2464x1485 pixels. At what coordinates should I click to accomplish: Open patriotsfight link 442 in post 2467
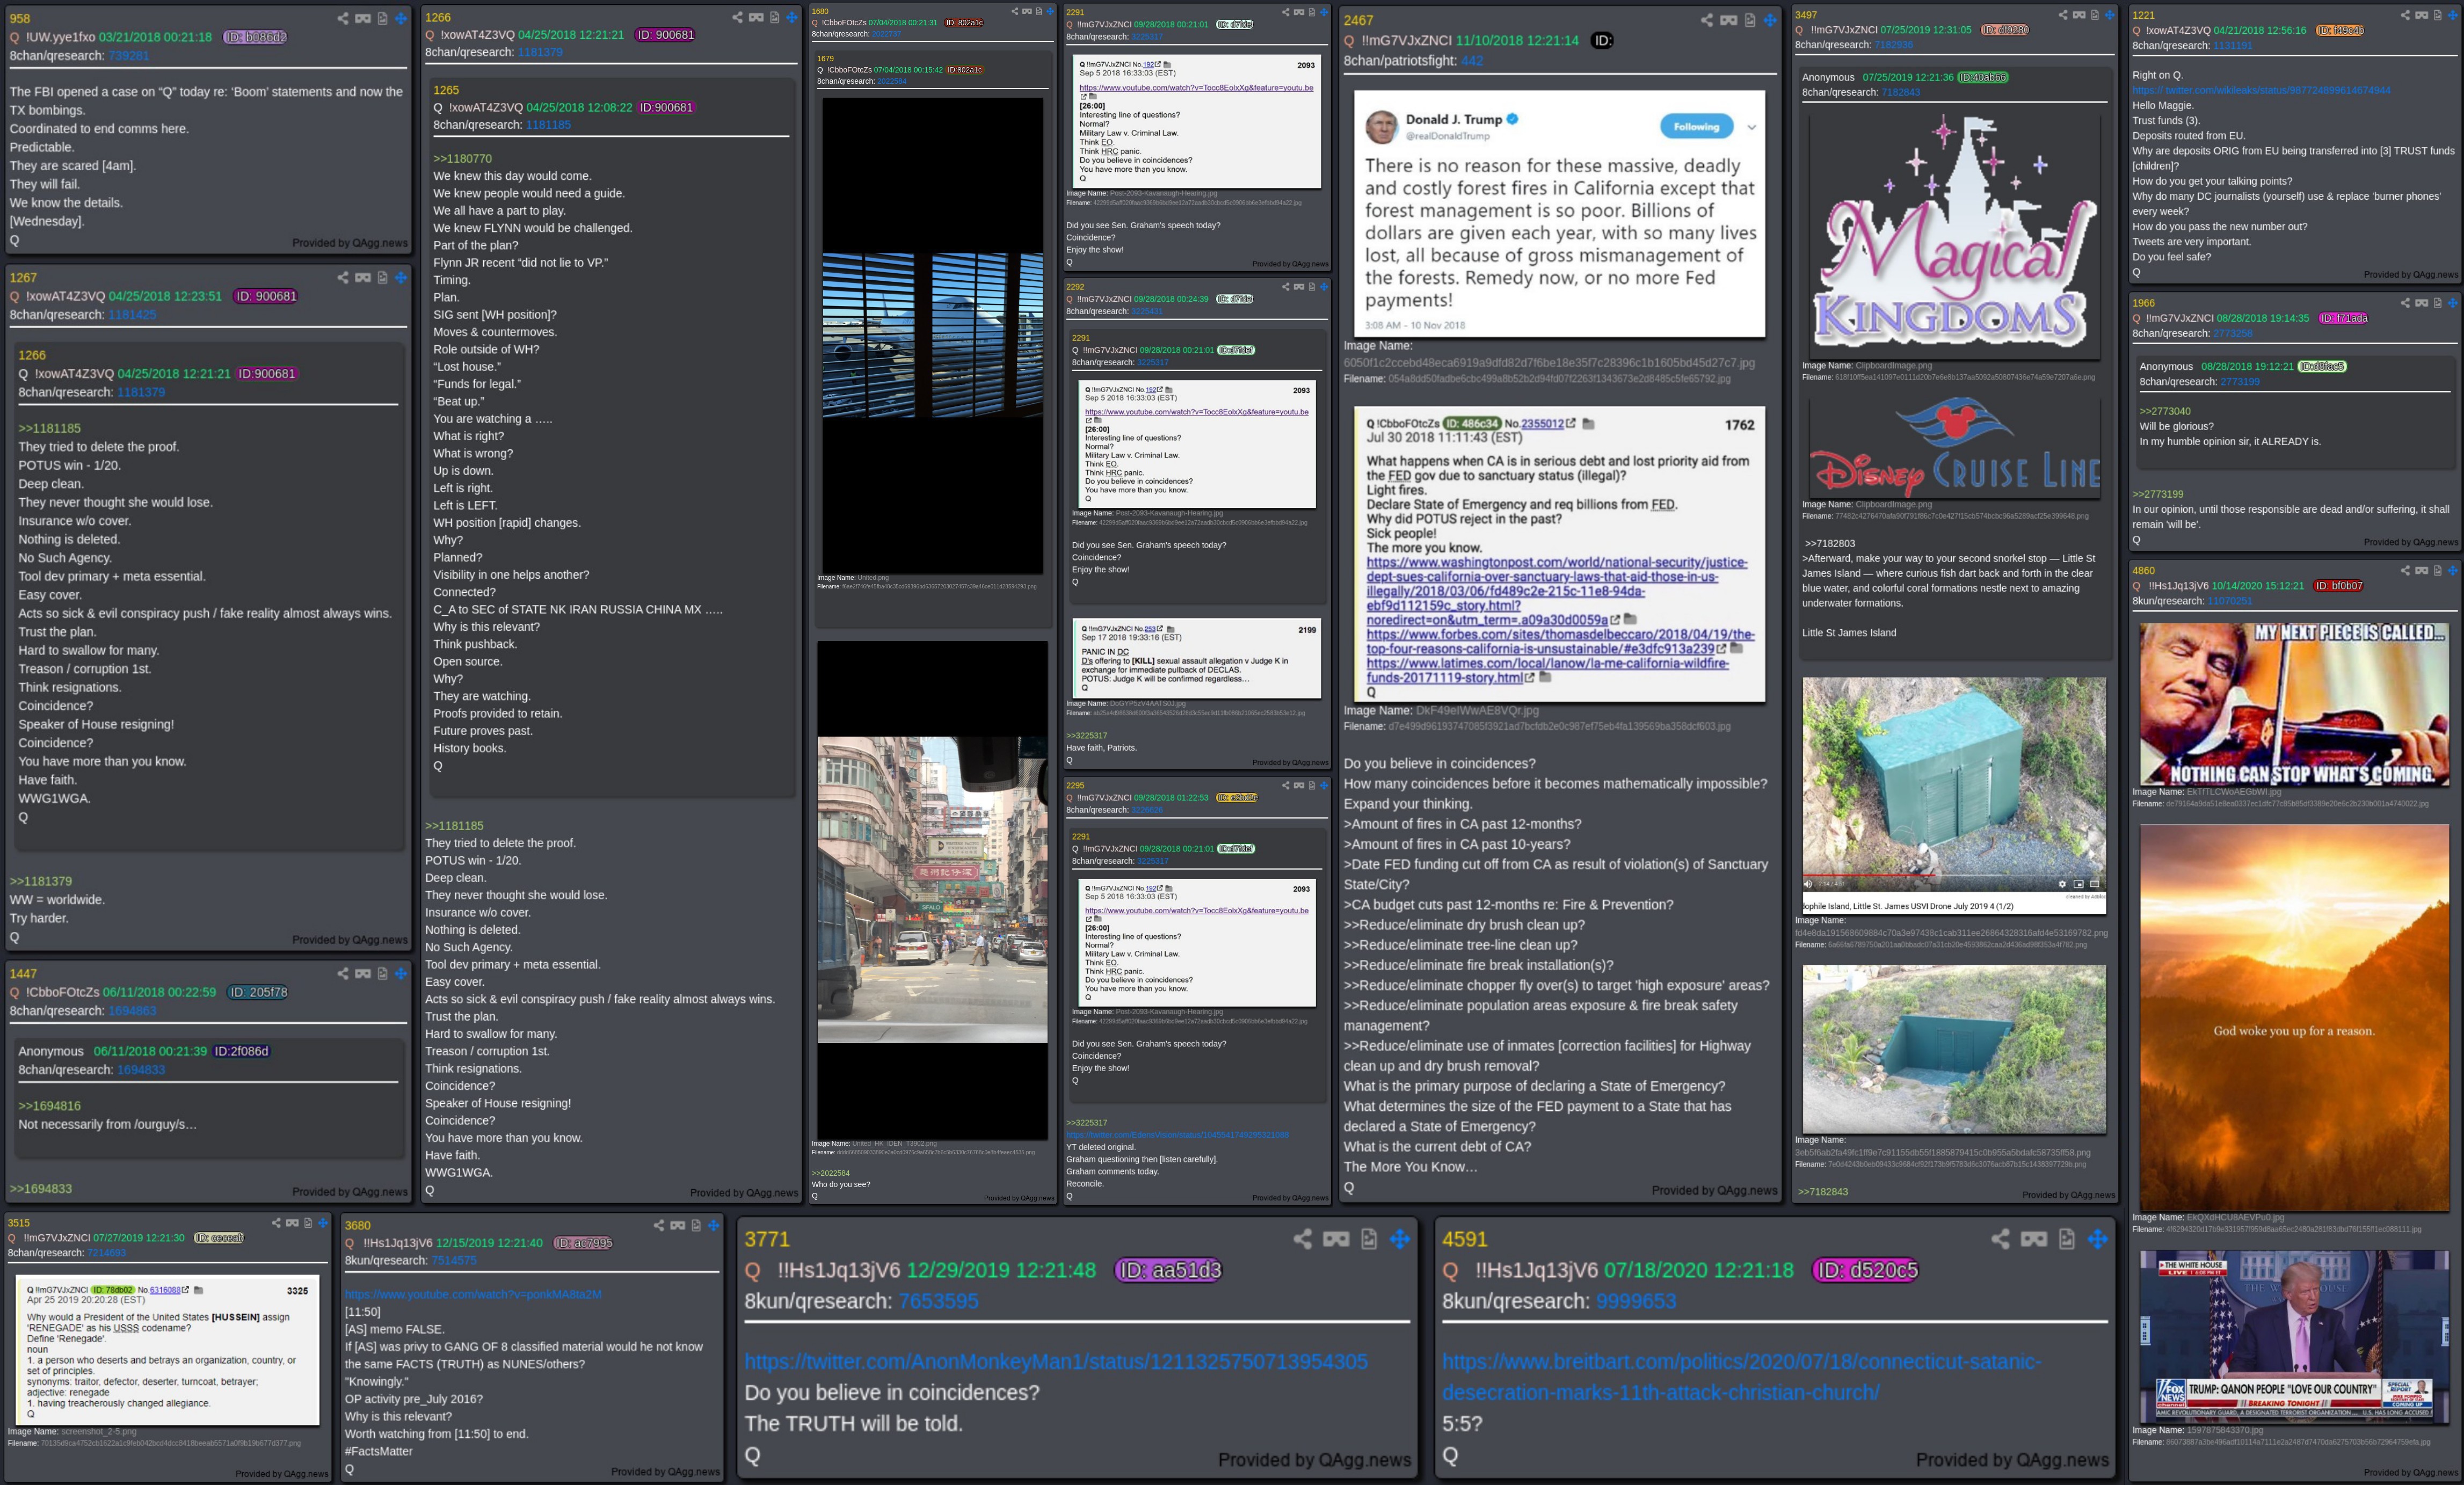coord(1472,61)
